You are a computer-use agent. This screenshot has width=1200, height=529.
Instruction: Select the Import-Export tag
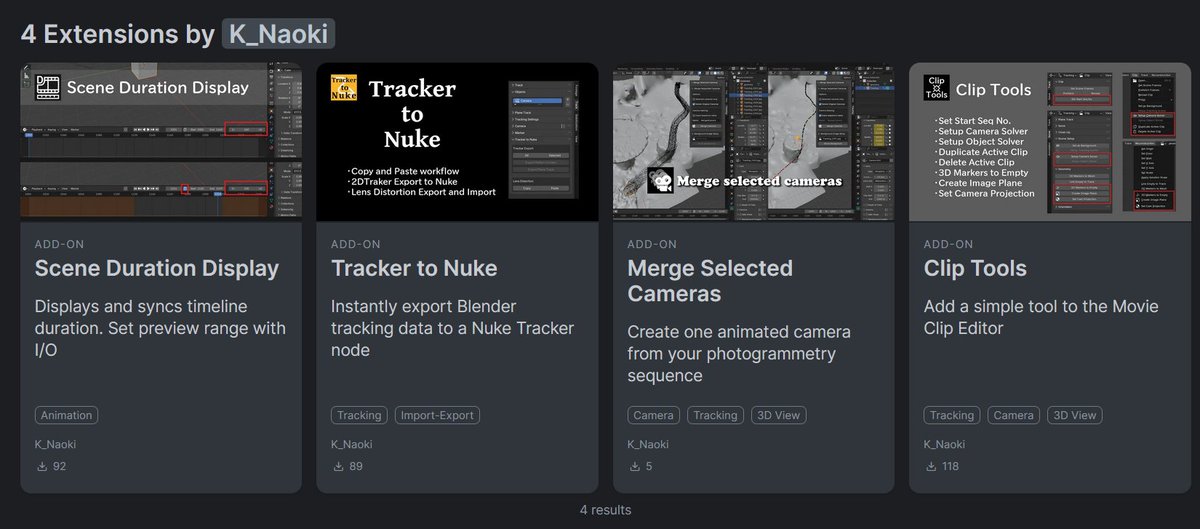[x=437, y=415]
